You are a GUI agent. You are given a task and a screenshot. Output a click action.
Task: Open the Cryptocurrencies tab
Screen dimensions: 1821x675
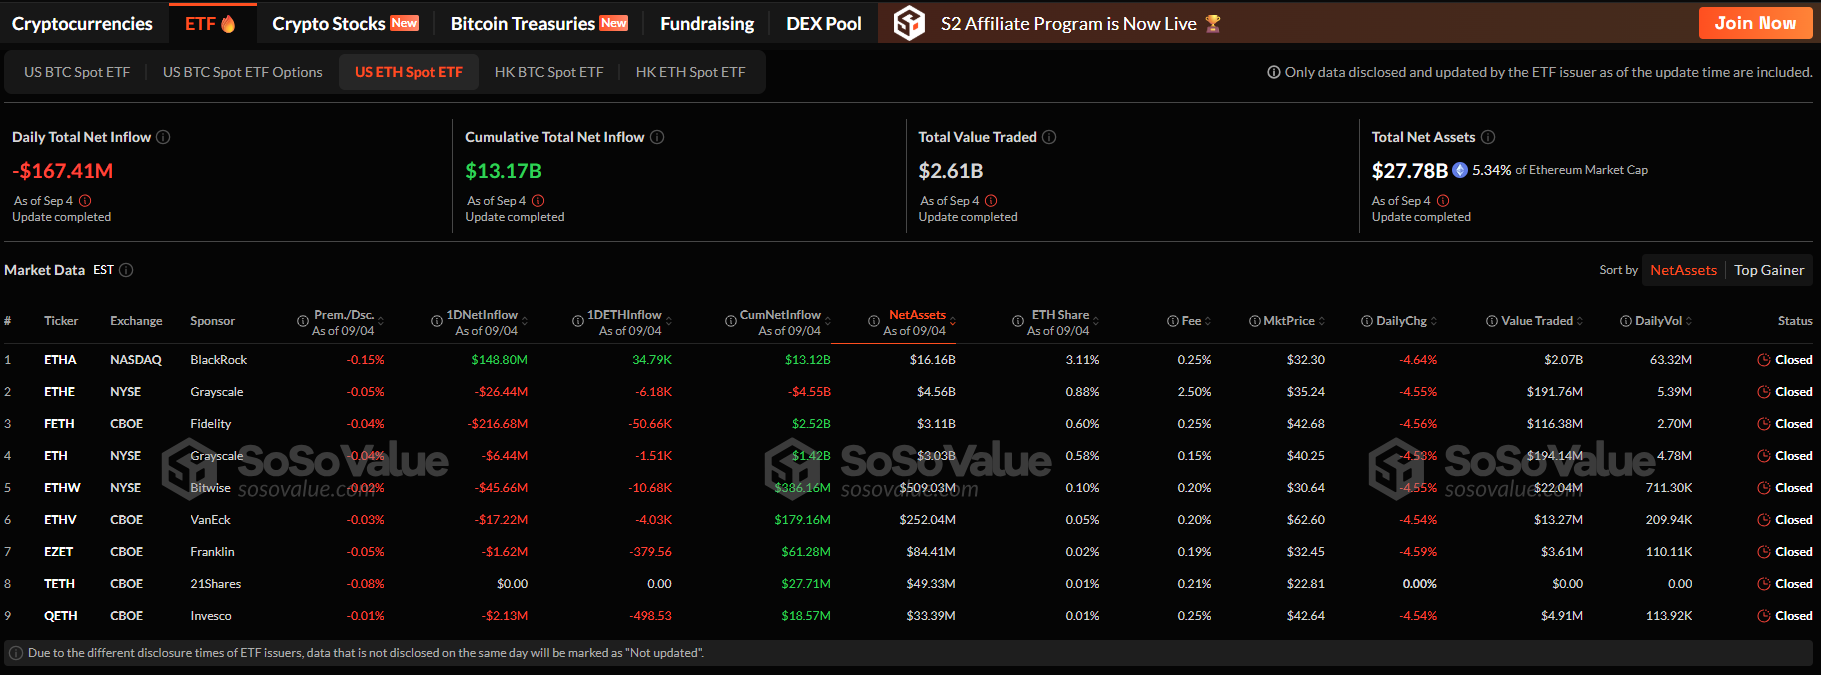82,23
